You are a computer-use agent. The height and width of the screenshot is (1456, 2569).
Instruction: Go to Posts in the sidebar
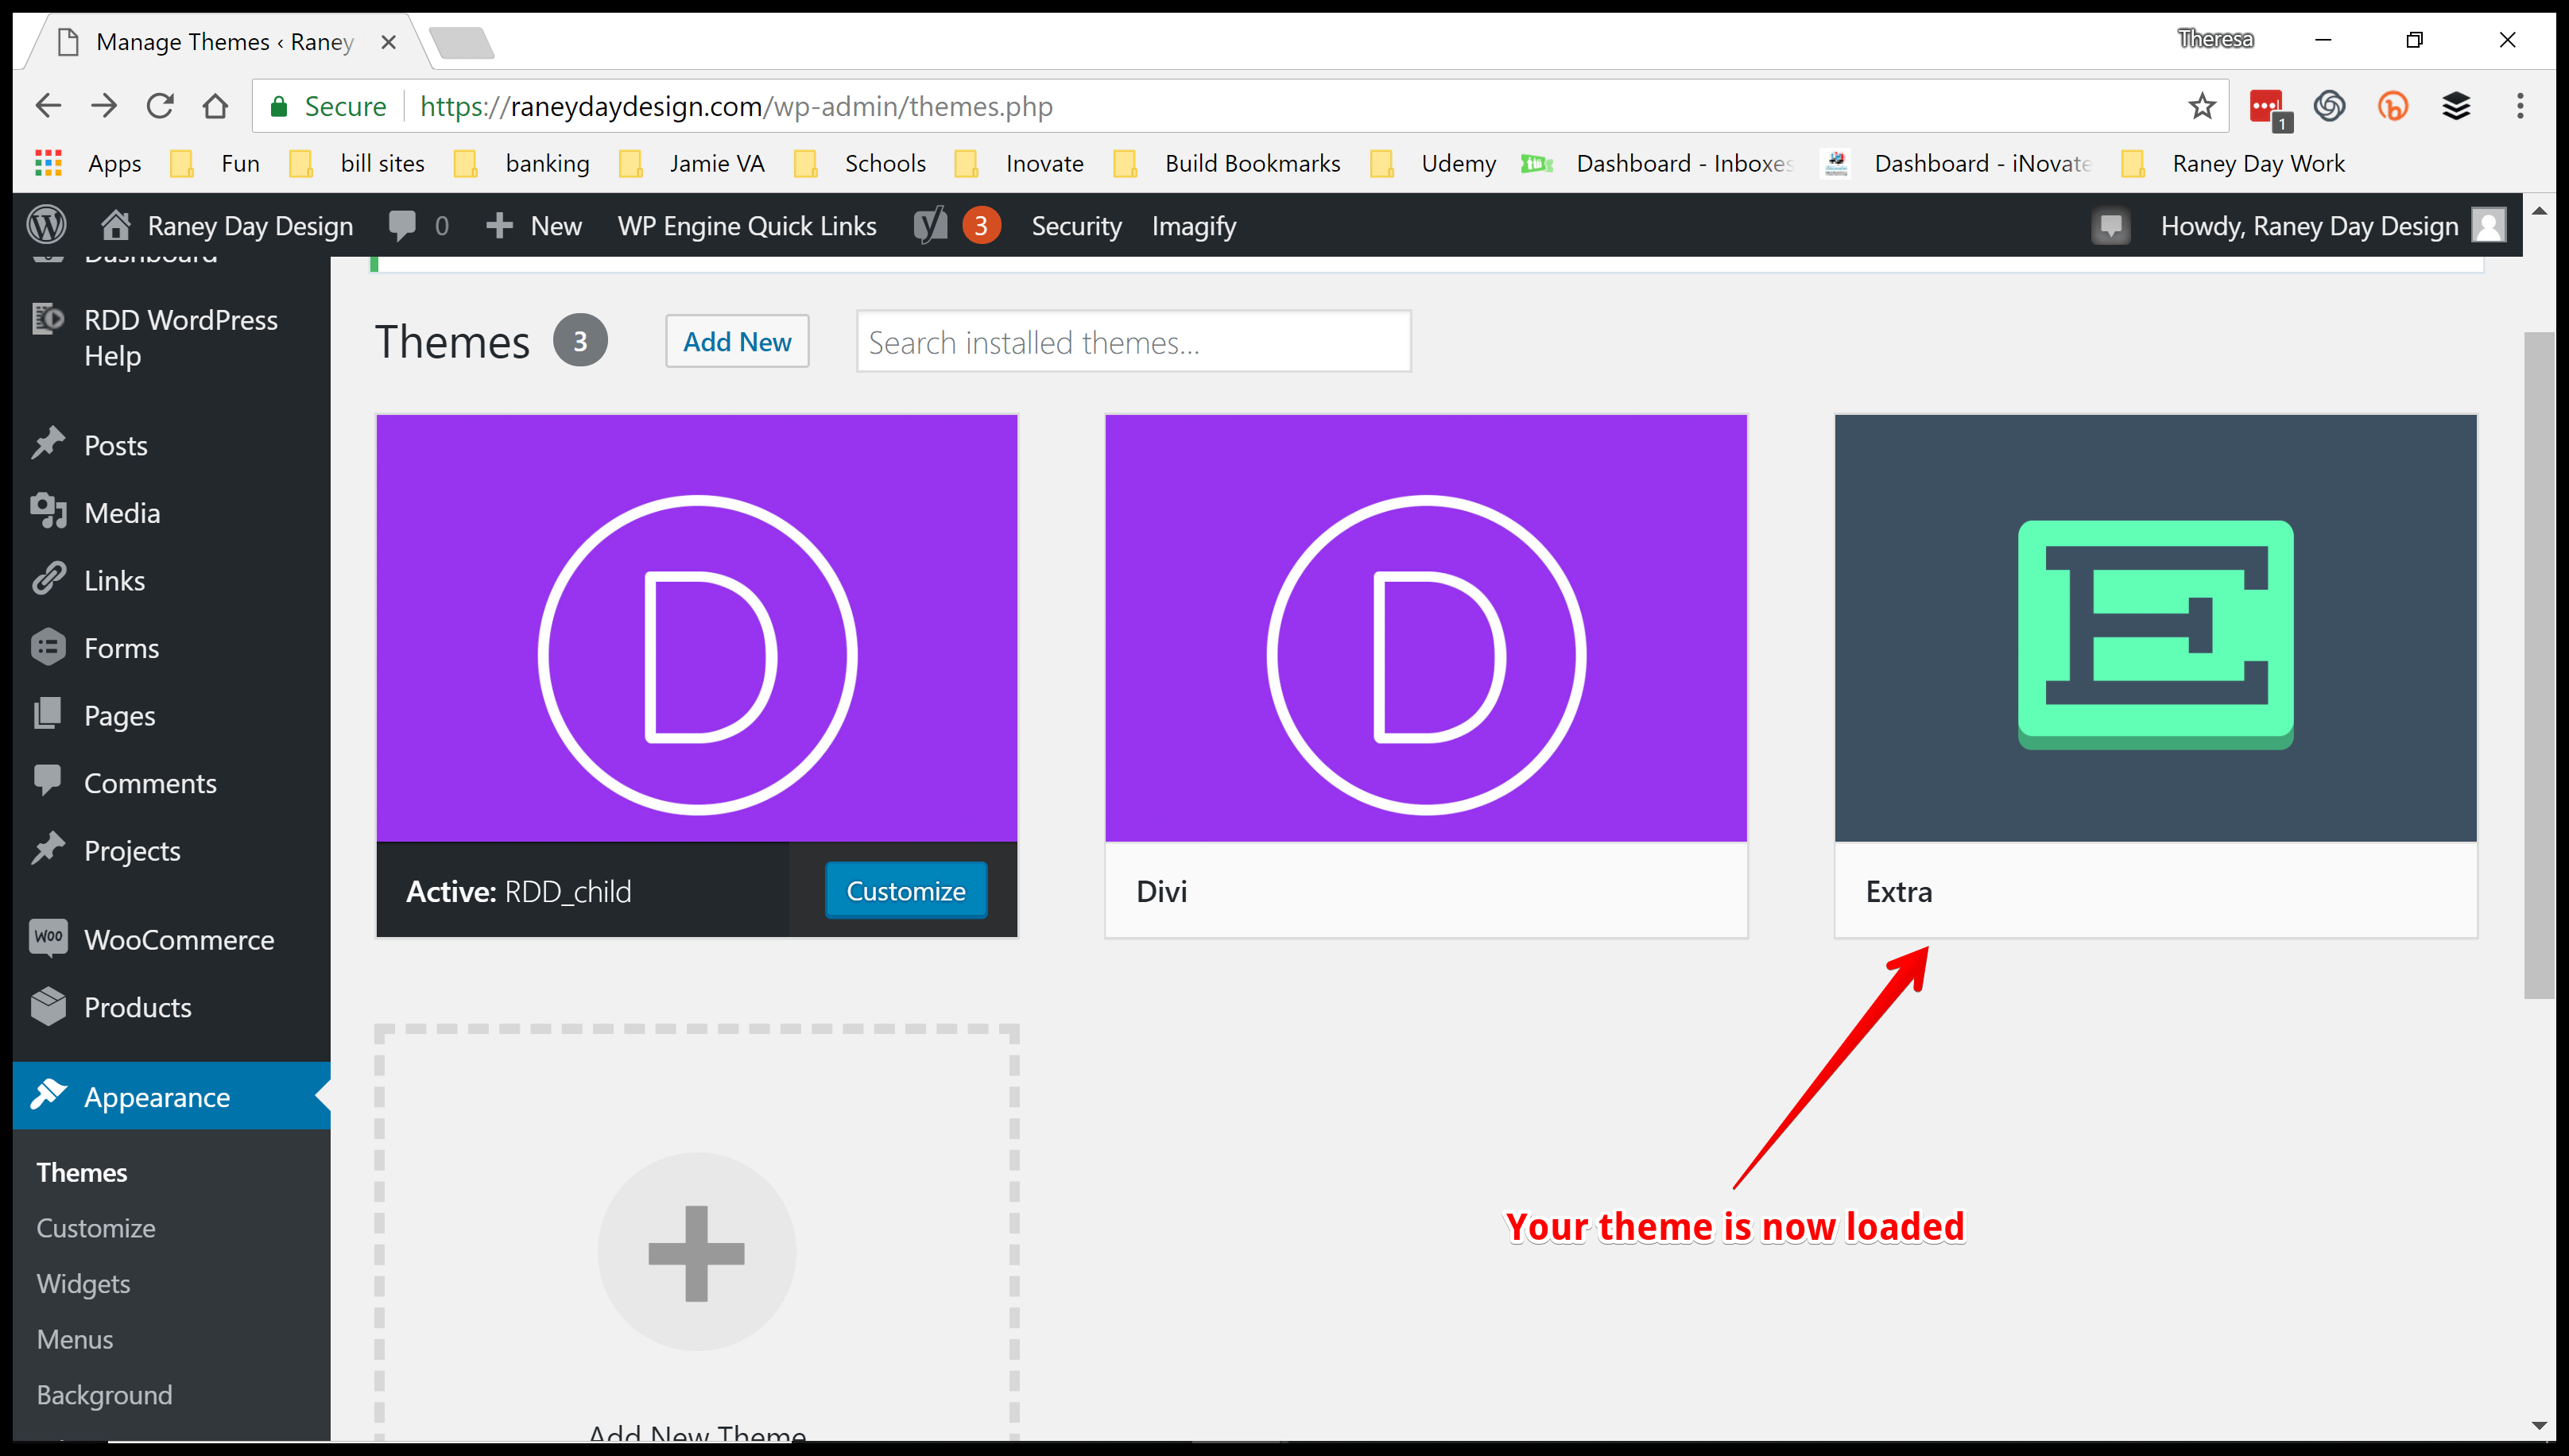click(171, 445)
